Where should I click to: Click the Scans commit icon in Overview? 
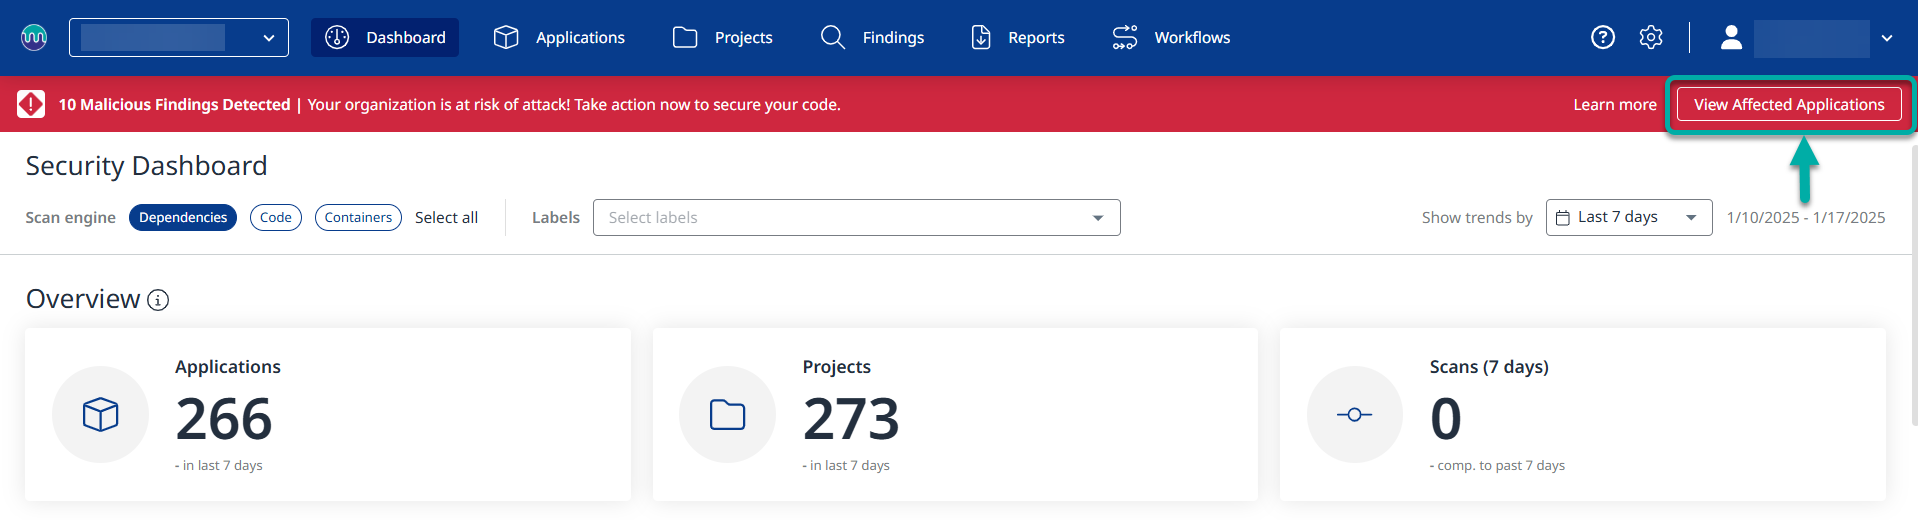(1354, 414)
